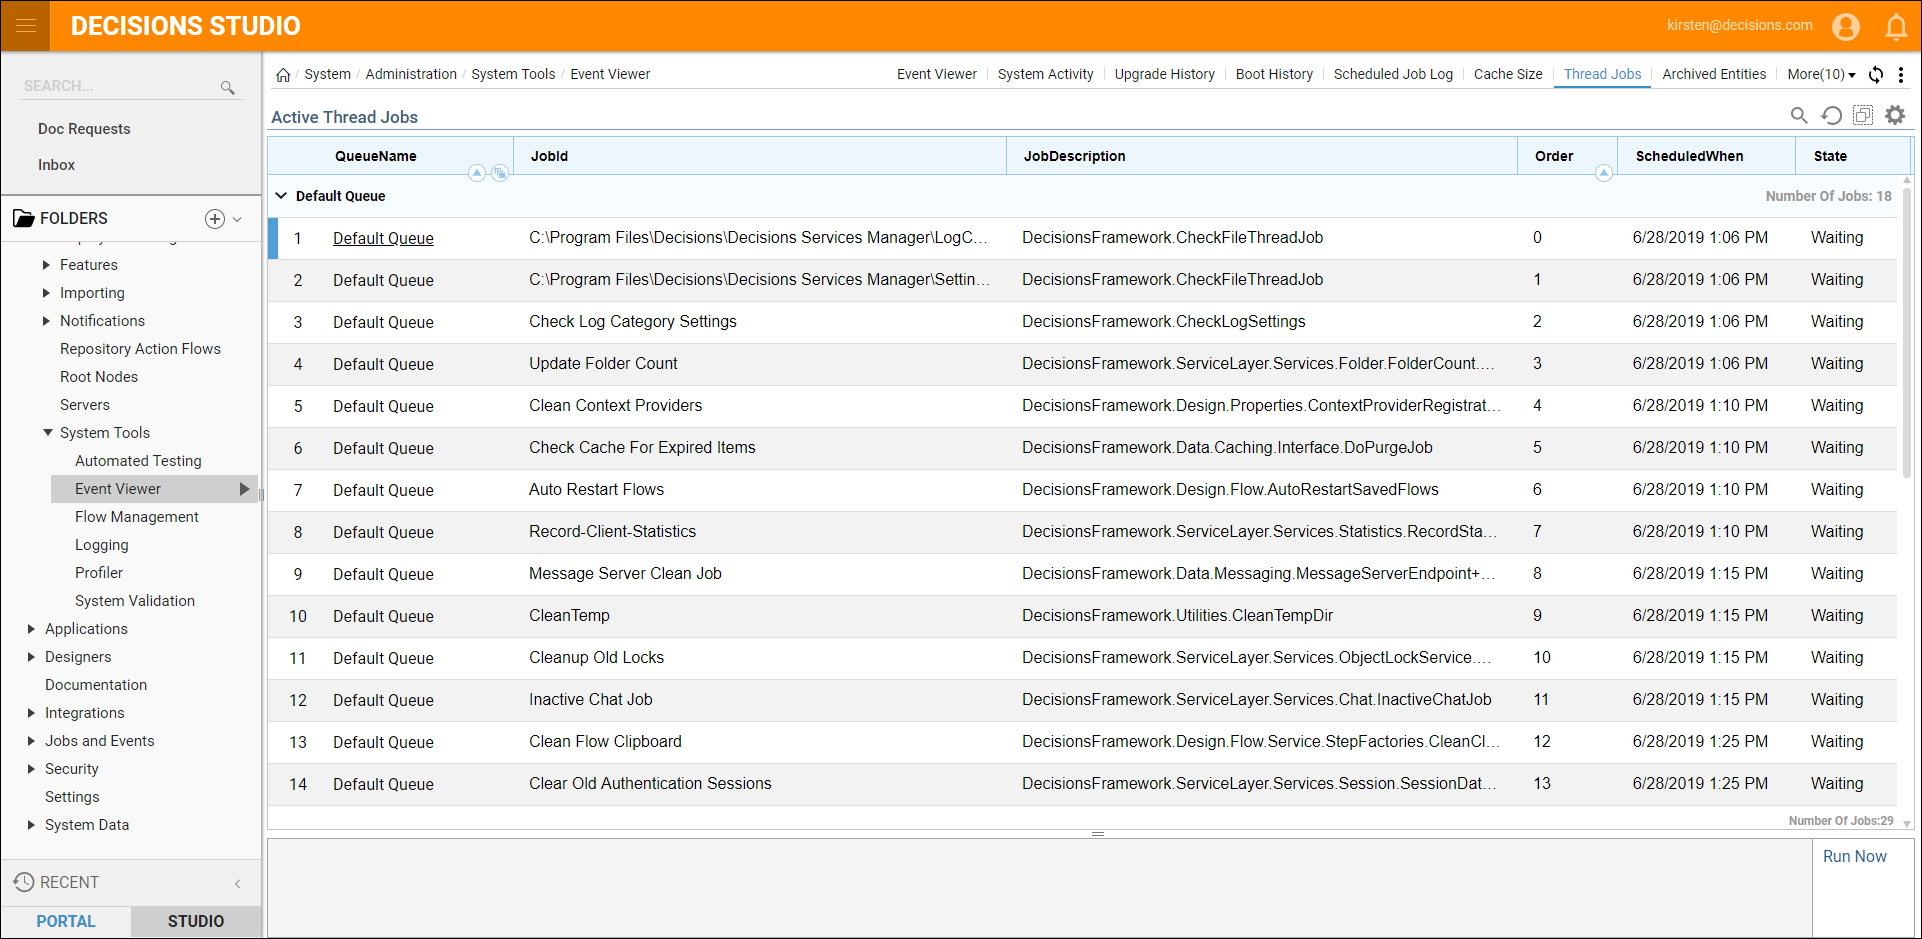Switch to the Boot History tab
Viewport: 1922px width, 939px height.
click(x=1274, y=75)
